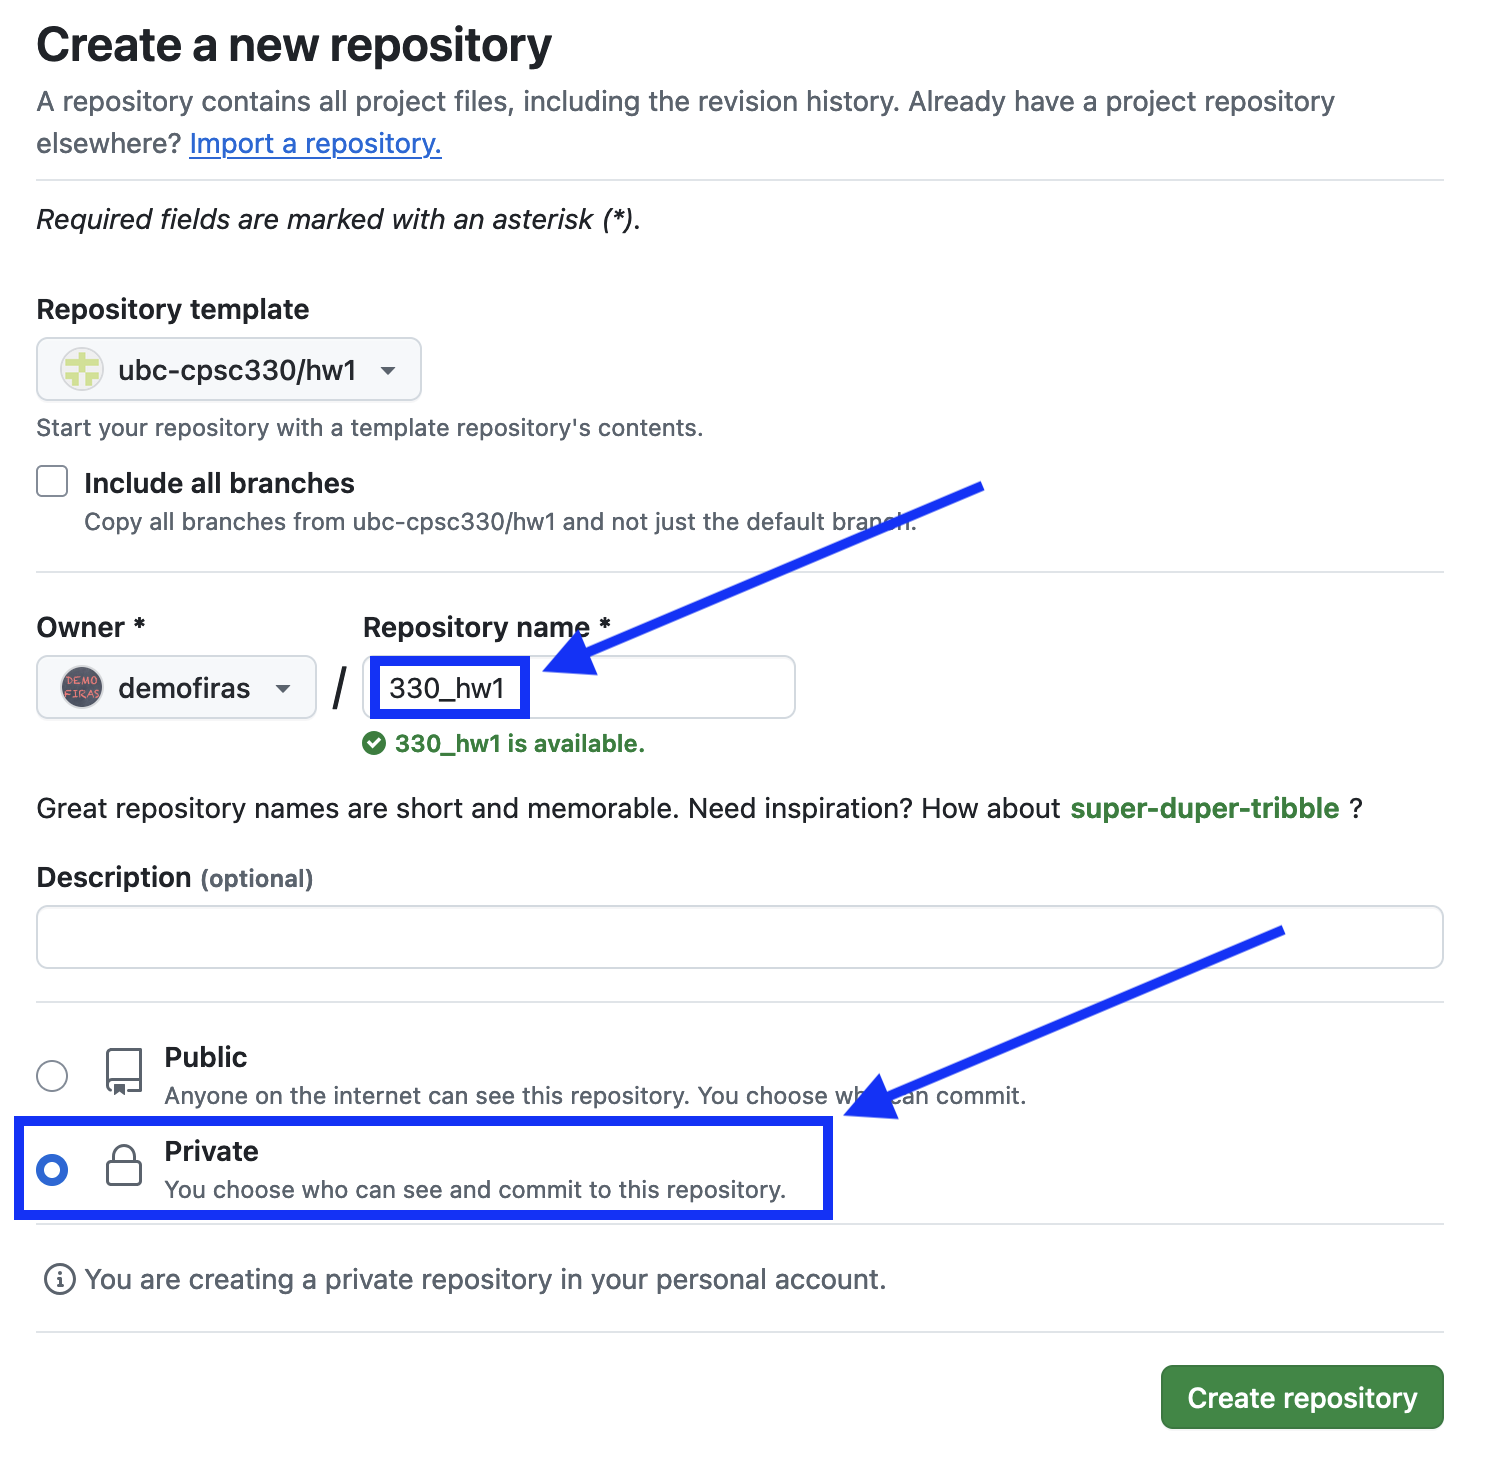Open the Owner demofiras dropdown
1490x1474 pixels.
coord(176,688)
